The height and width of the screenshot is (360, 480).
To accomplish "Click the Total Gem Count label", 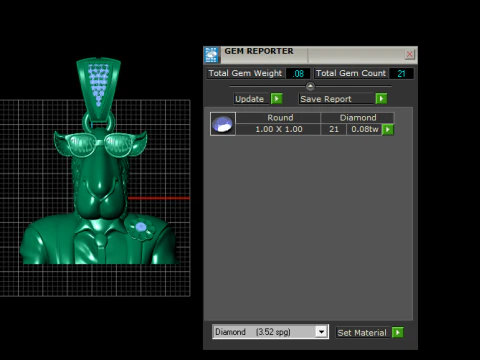I will [x=351, y=73].
